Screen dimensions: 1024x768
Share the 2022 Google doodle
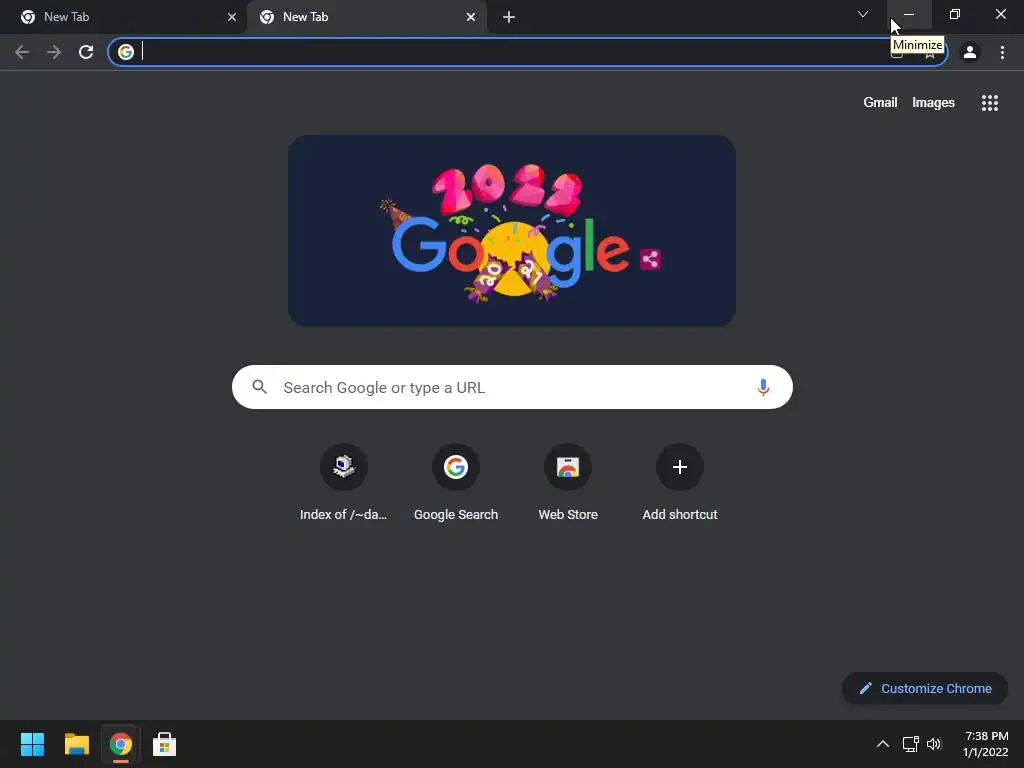pos(650,259)
